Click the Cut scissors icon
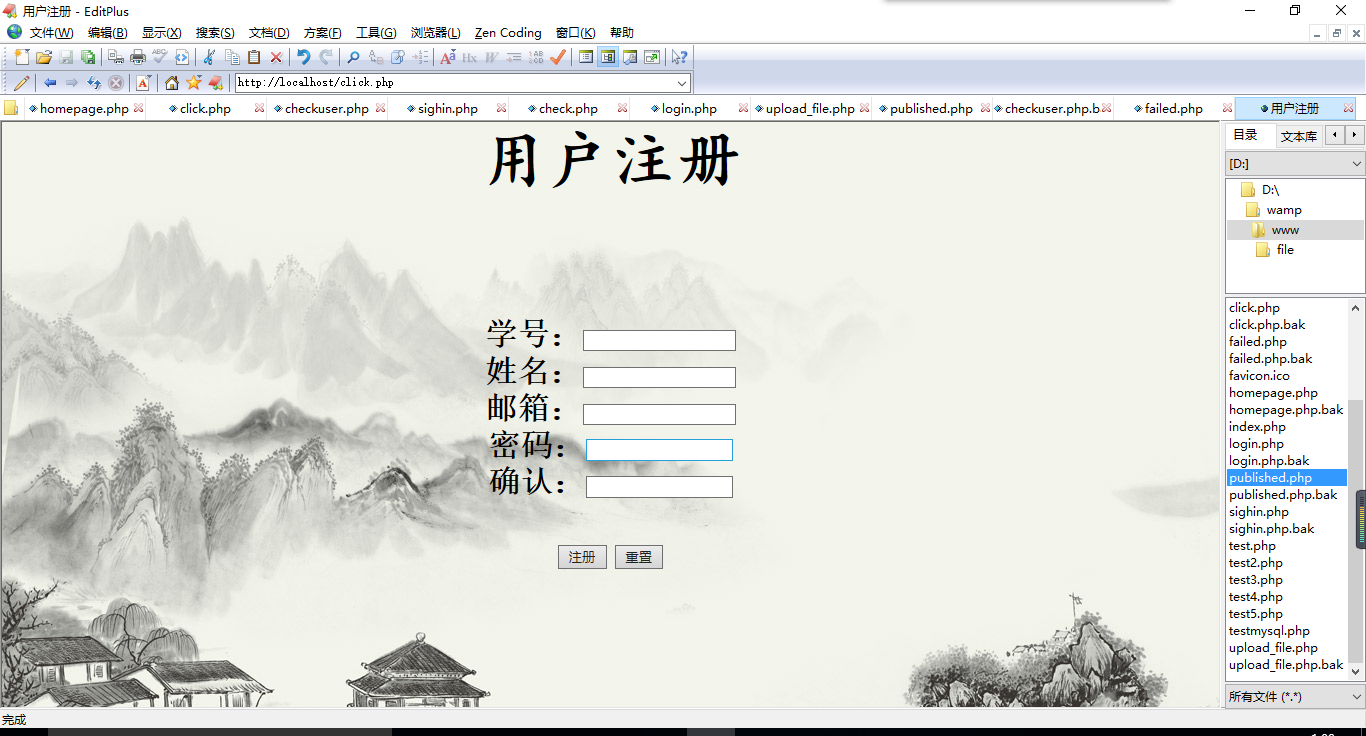 point(208,57)
